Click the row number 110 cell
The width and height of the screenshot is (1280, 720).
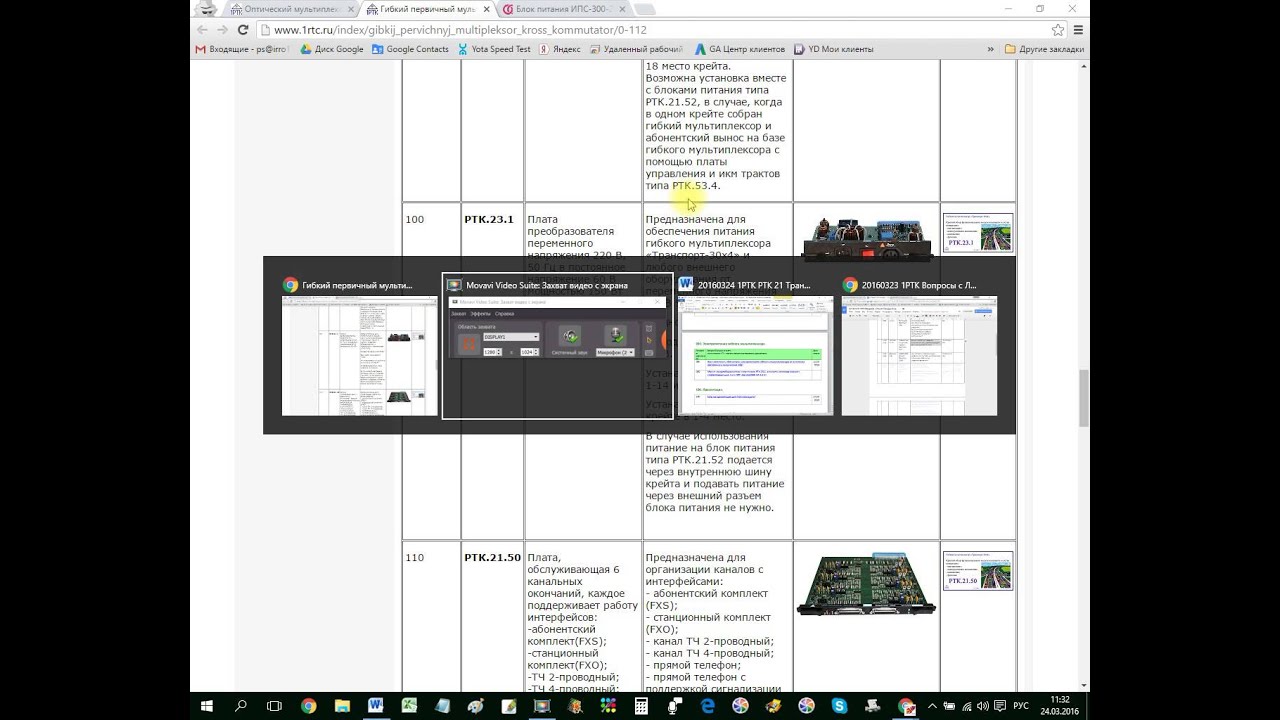click(x=414, y=557)
